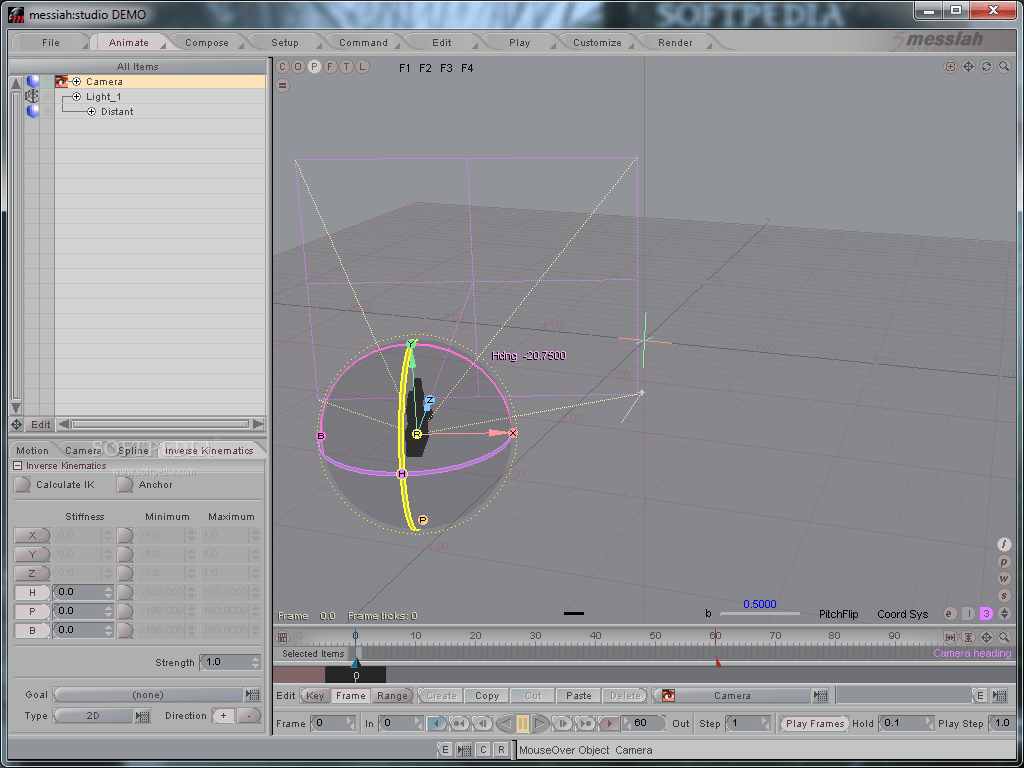Toggle the limit checkbox in the H row

point(125,592)
